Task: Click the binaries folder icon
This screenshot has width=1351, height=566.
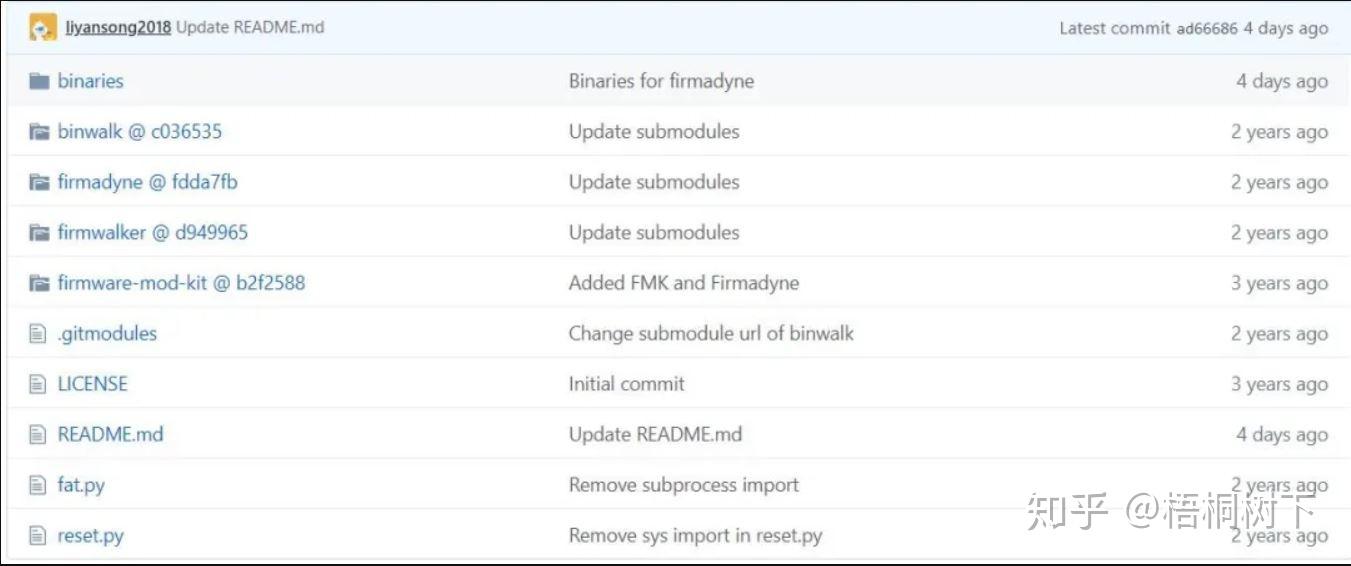Action: coord(39,81)
